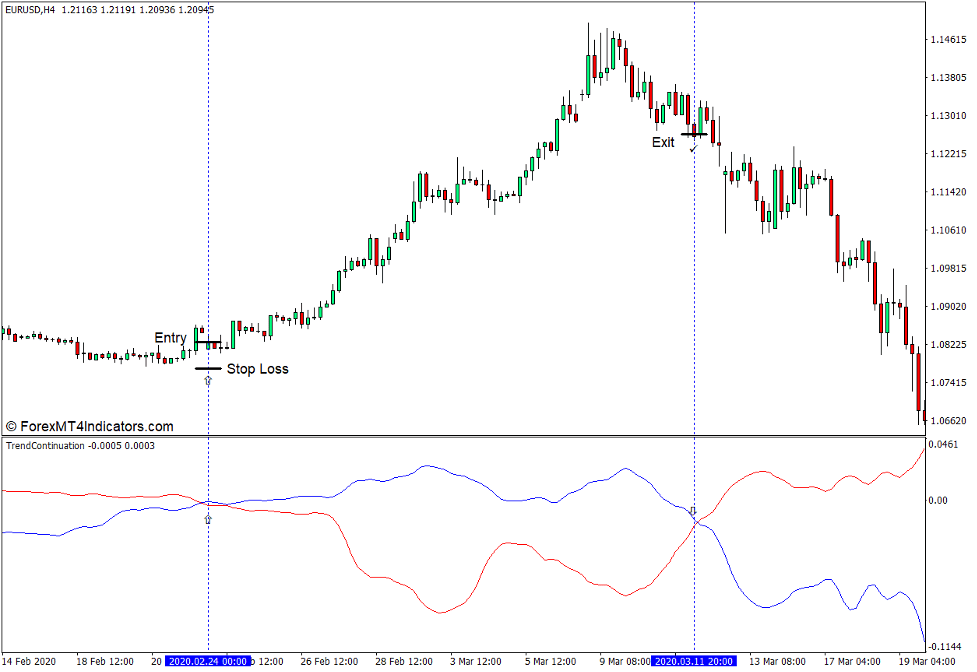Click the Stop Loss text label

point(257,369)
